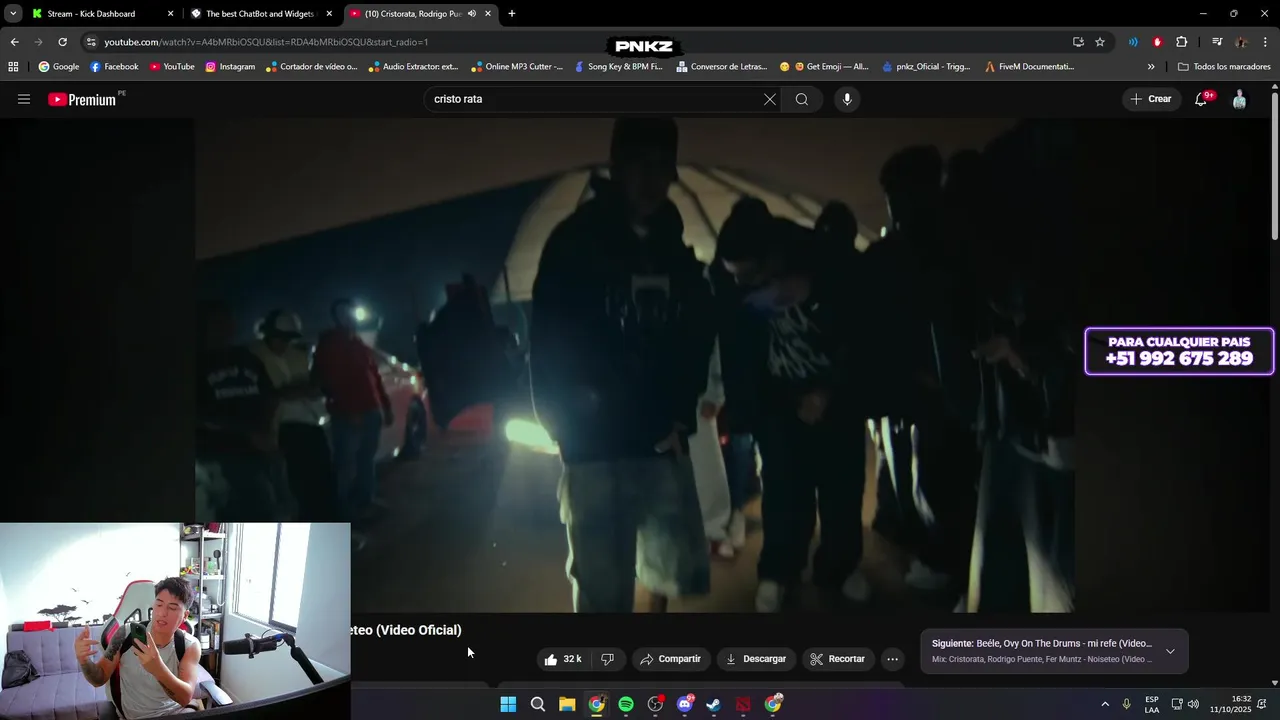Open the YouTube guide hamburger menu
This screenshot has width=1280, height=720.
[24, 99]
